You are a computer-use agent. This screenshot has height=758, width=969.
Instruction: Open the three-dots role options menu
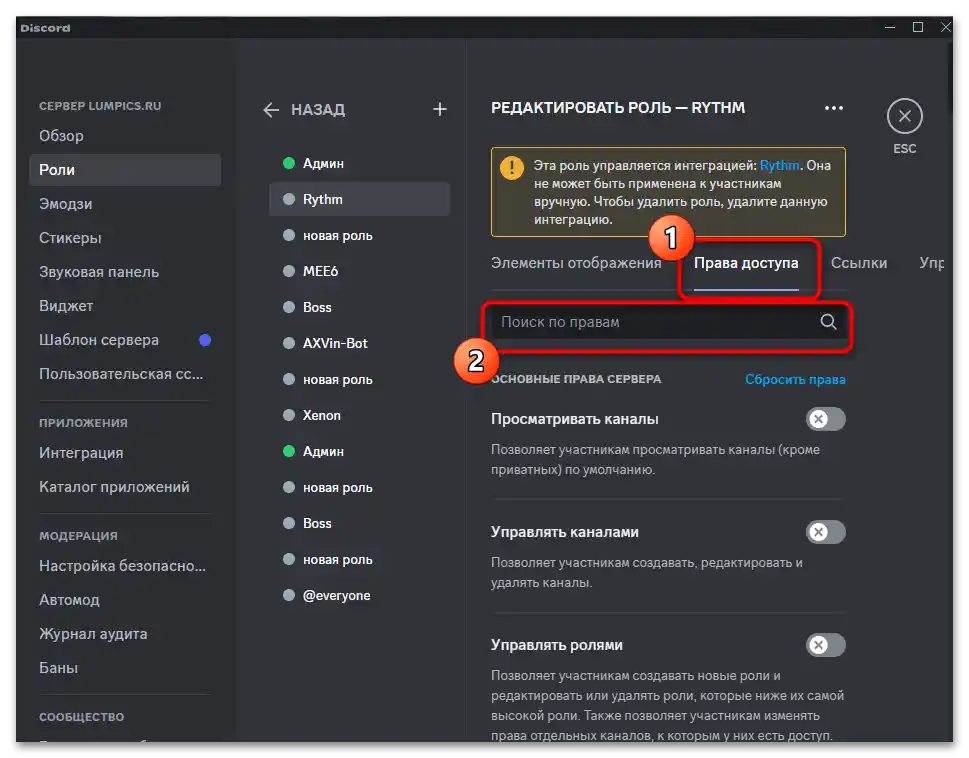pyautogui.click(x=833, y=108)
